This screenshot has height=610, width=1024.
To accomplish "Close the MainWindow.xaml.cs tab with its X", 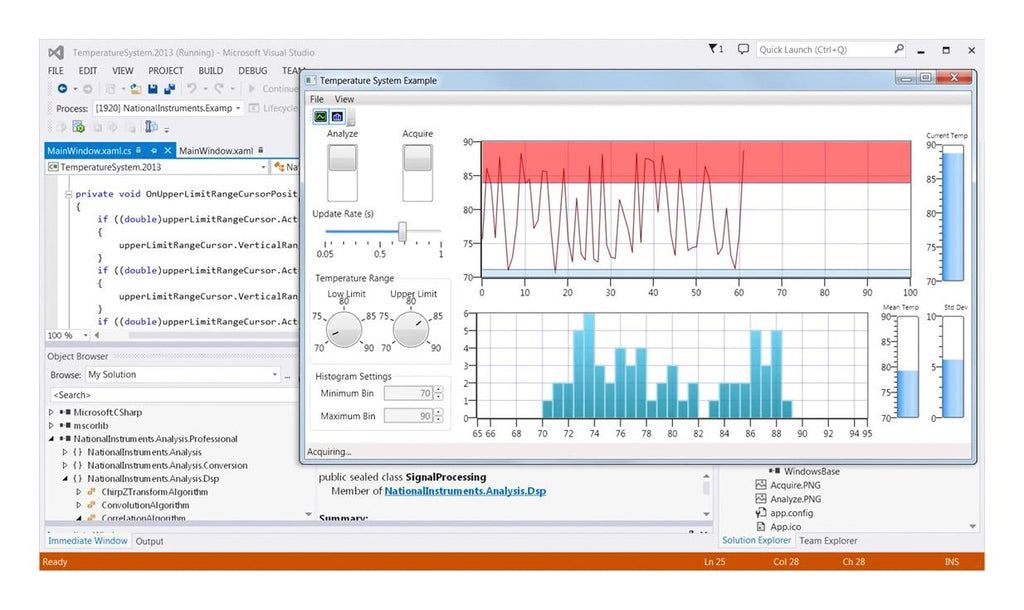I will [x=168, y=150].
